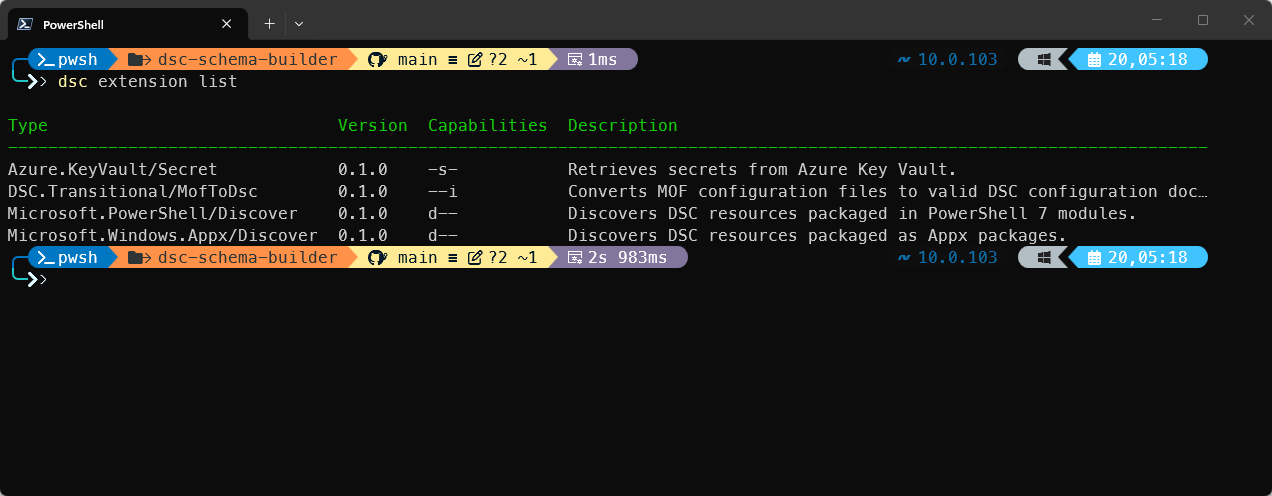Click the execution timer icon beside 1ms
Image resolution: width=1272 pixels, height=496 pixels.
coord(575,60)
